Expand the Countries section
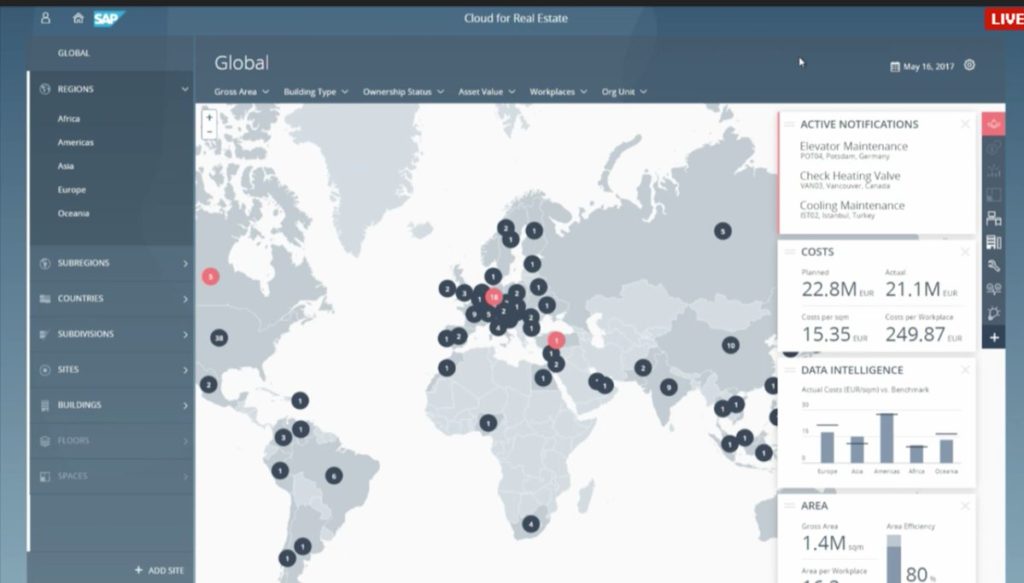Screen dimensions: 1024x583 (x=112, y=298)
